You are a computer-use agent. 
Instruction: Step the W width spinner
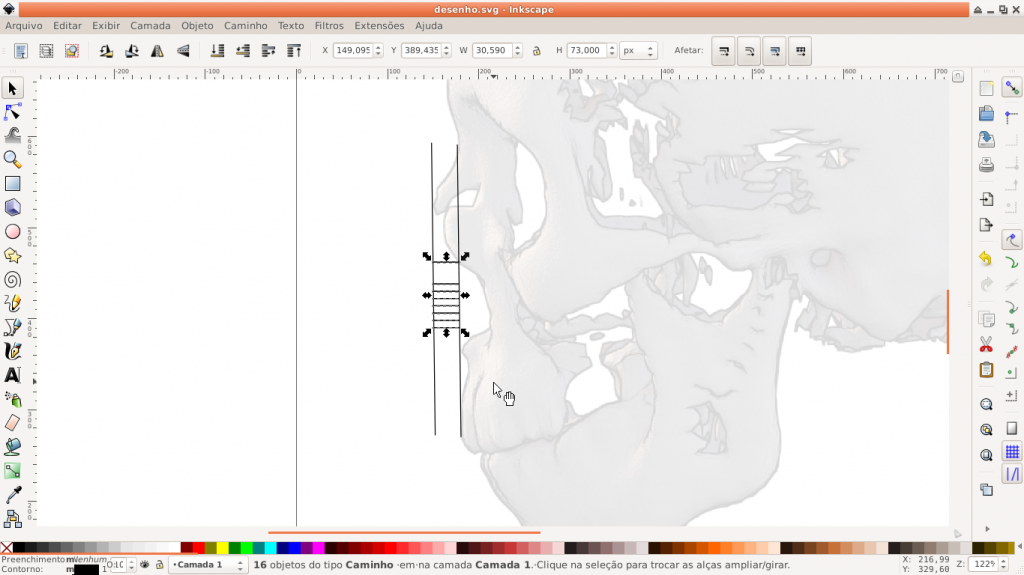click(517, 50)
